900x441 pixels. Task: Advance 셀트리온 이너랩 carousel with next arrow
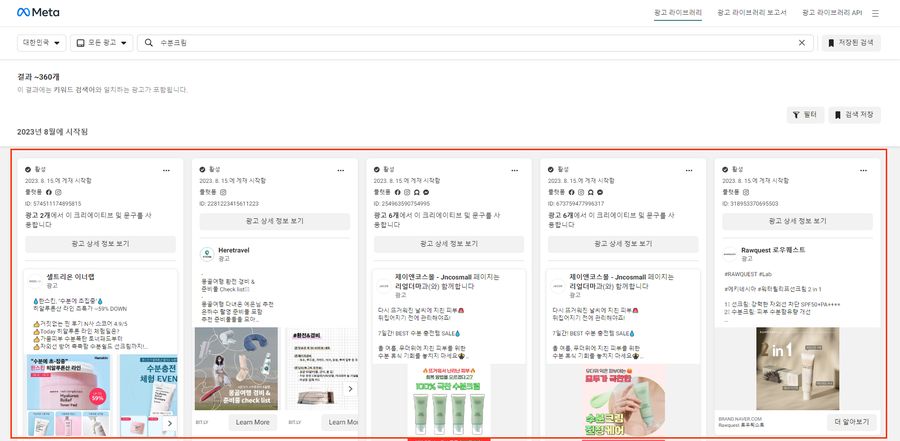point(169,424)
